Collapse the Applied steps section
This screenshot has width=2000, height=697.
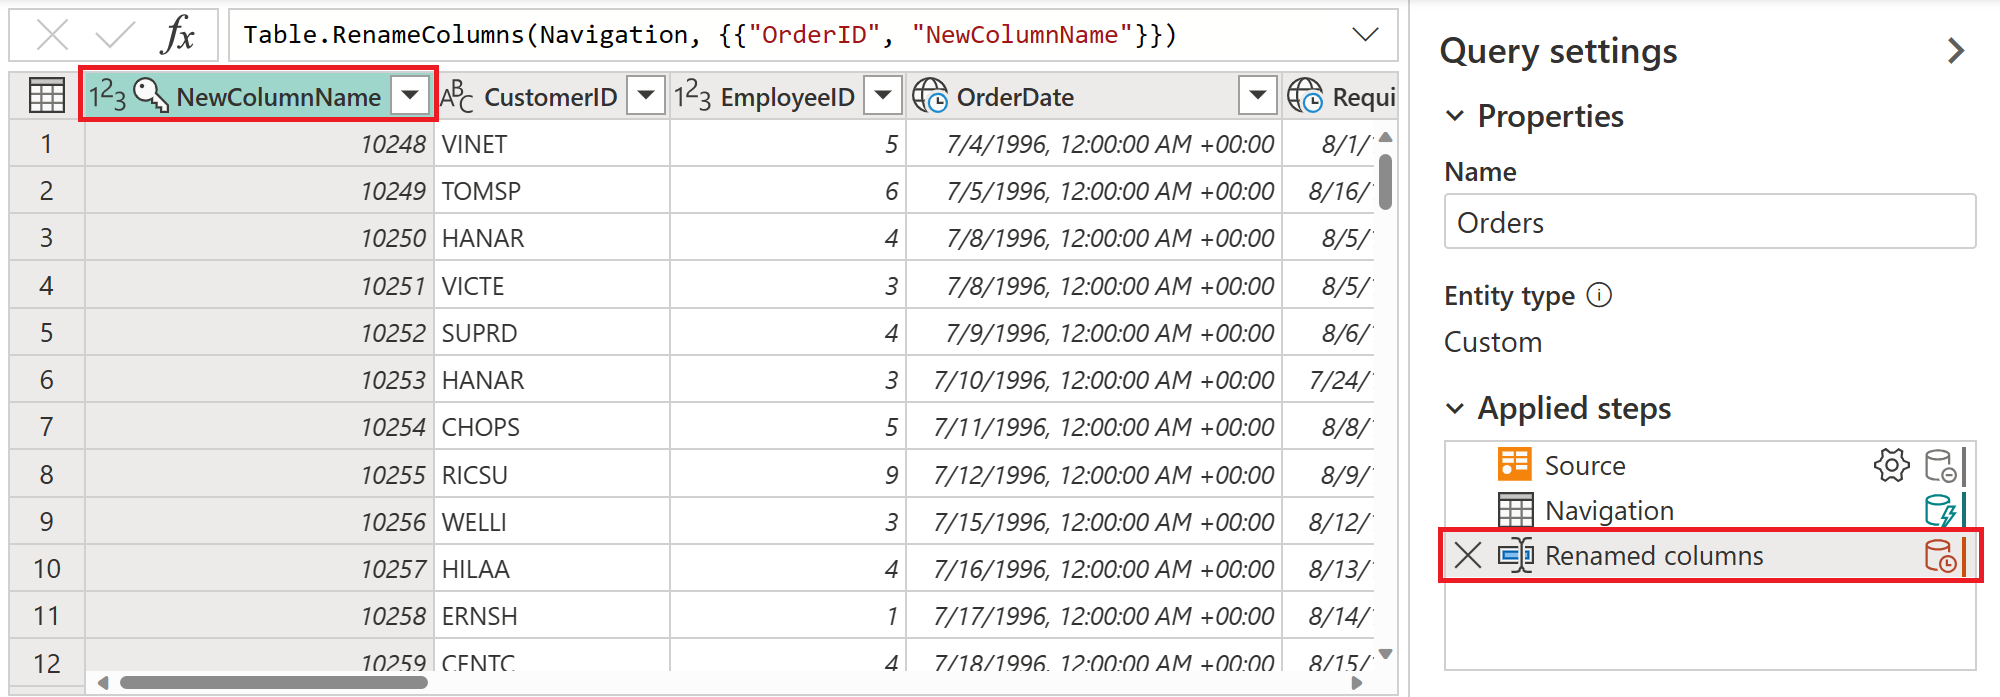click(x=1455, y=408)
